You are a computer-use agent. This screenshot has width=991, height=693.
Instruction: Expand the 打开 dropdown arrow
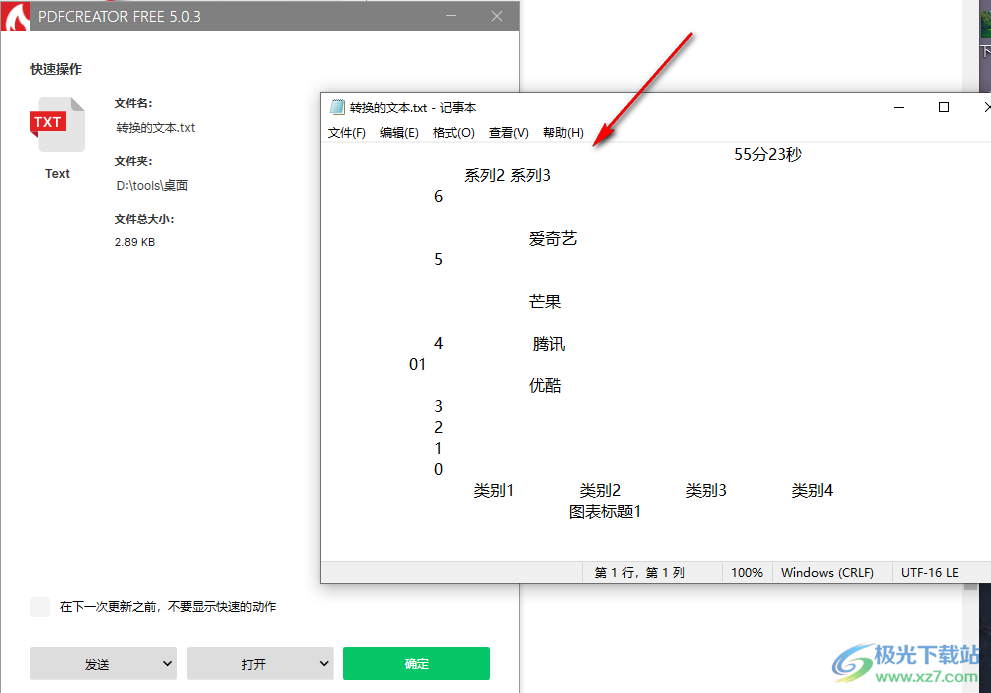[x=324, y=663]
